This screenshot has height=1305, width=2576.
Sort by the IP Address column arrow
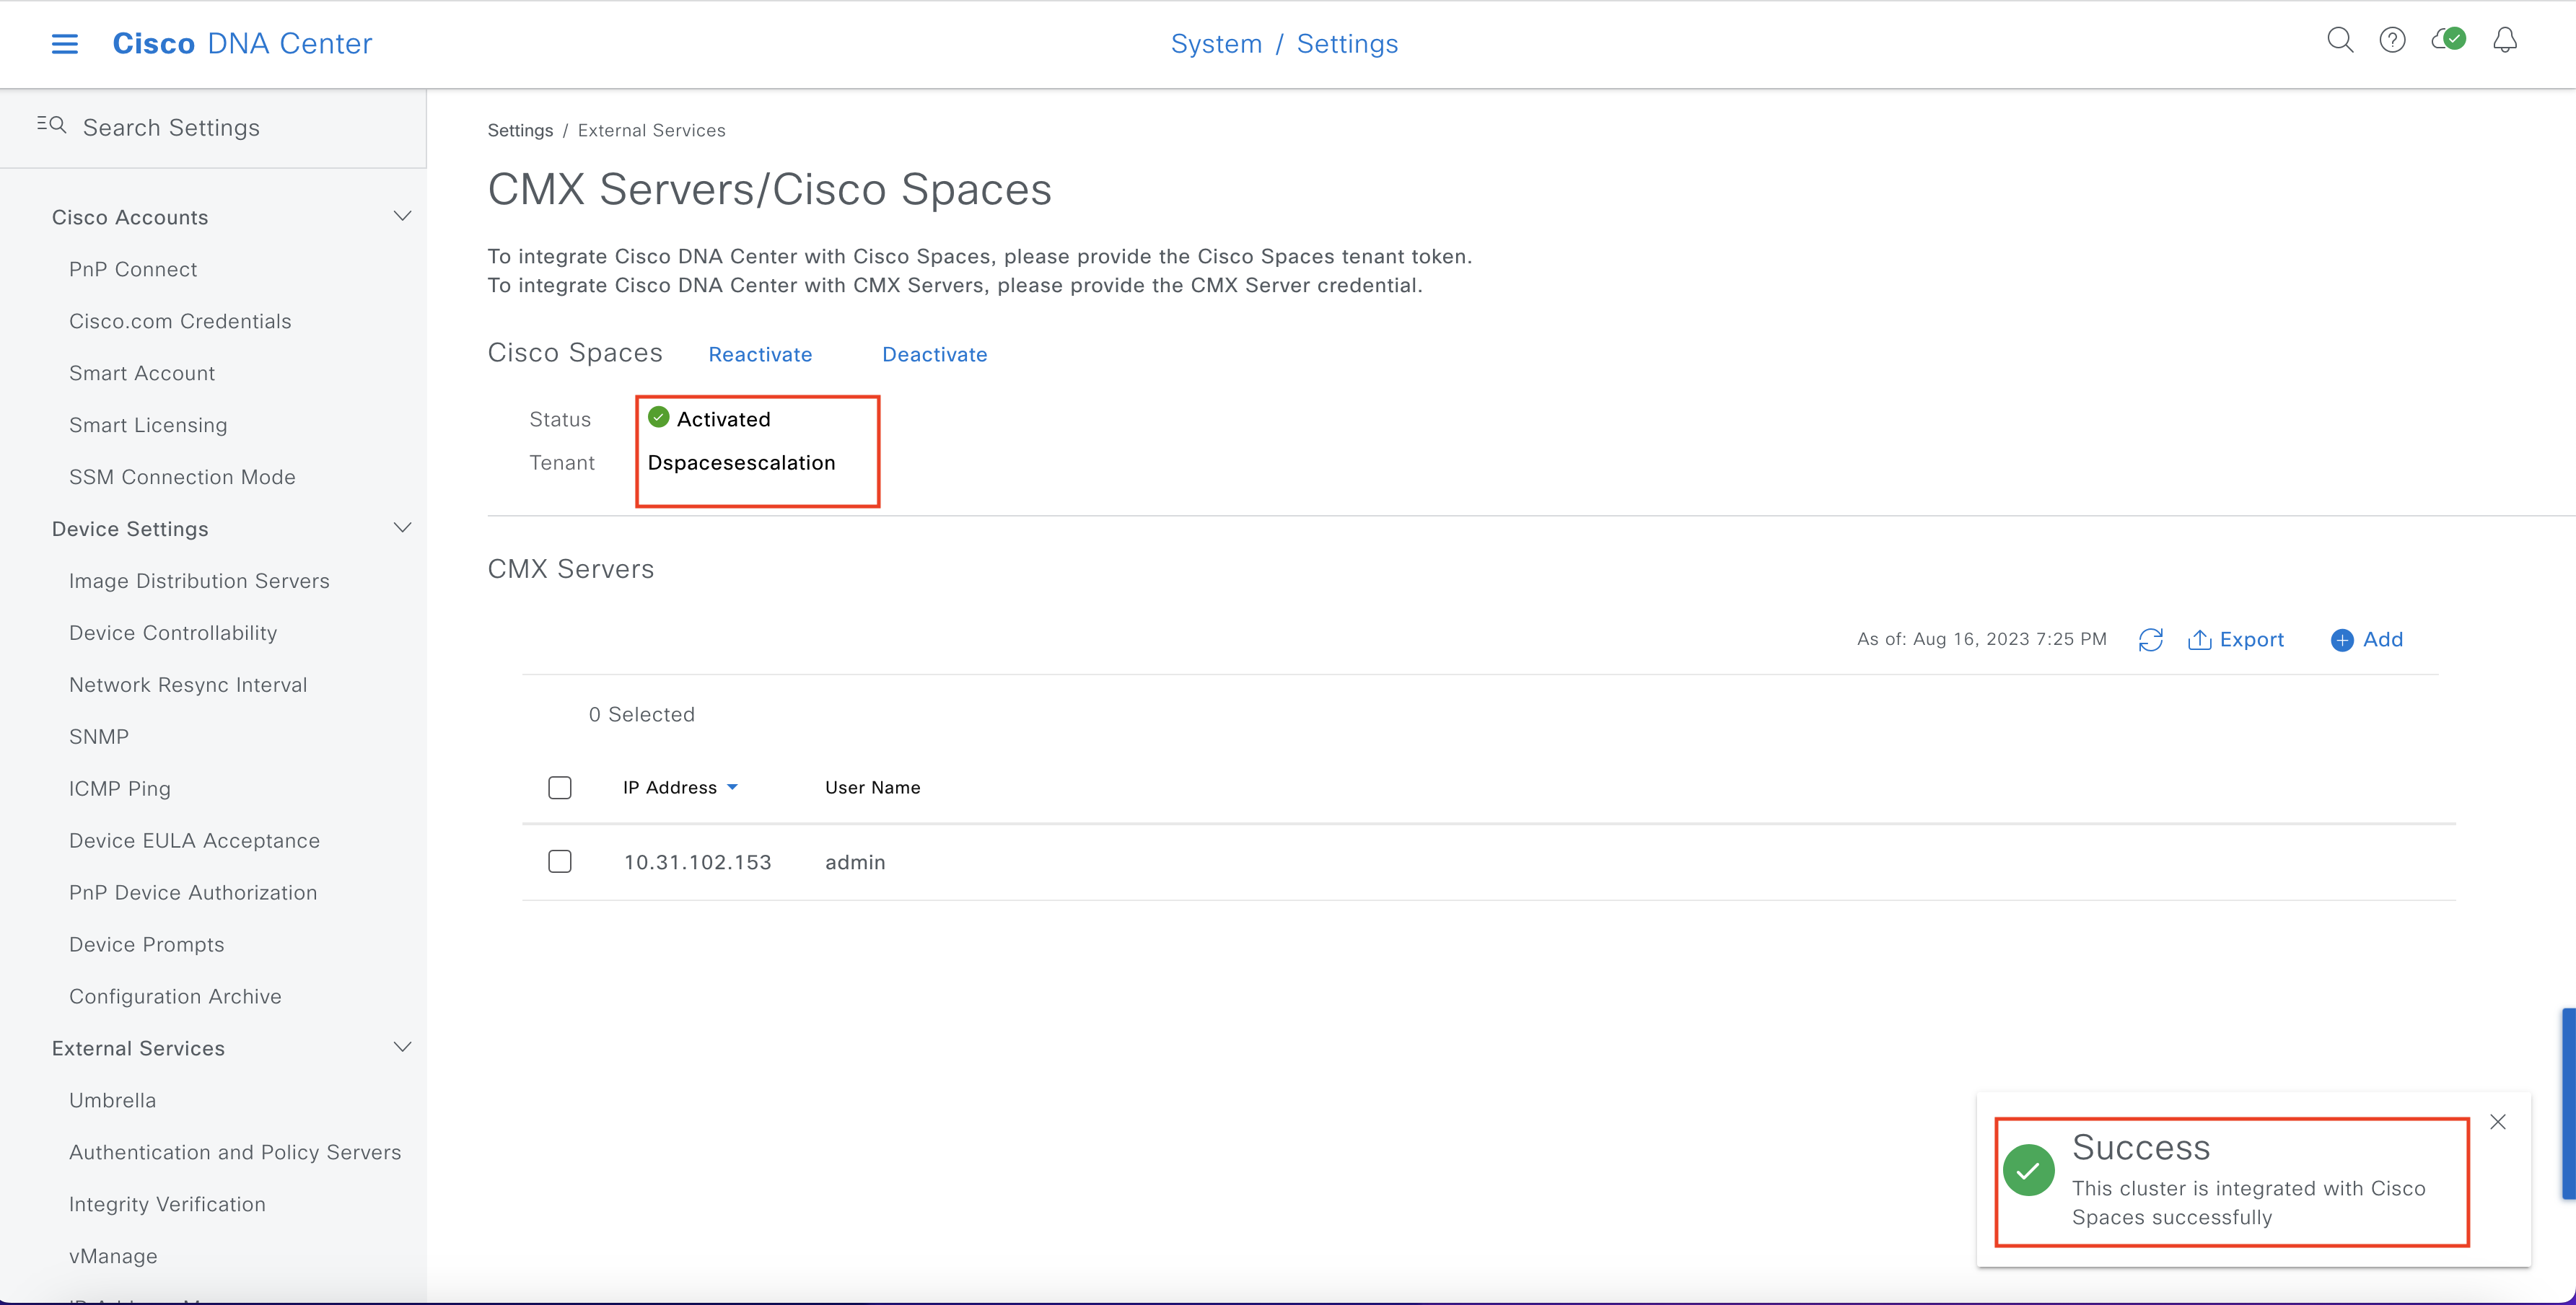tap(733, 788)
